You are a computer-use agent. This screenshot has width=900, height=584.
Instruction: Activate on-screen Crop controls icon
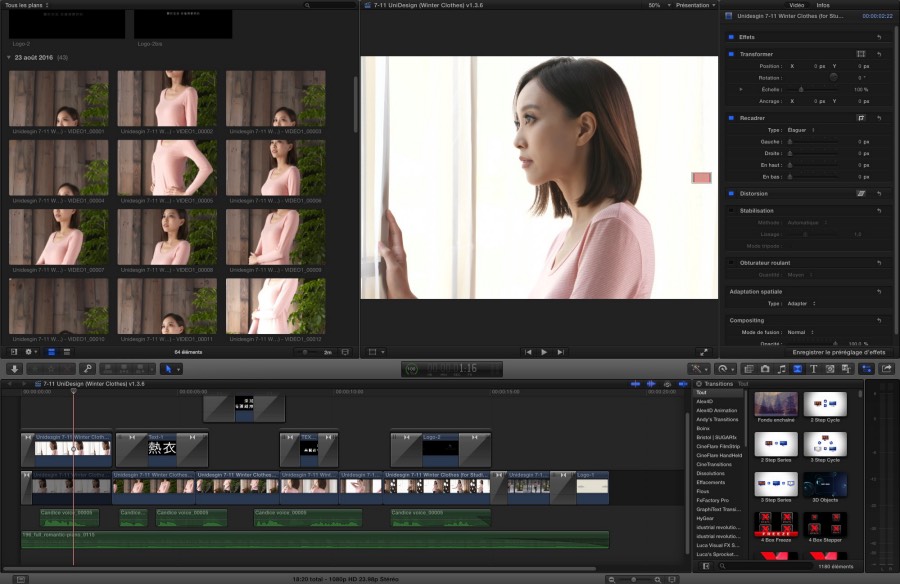coord(861,118)
